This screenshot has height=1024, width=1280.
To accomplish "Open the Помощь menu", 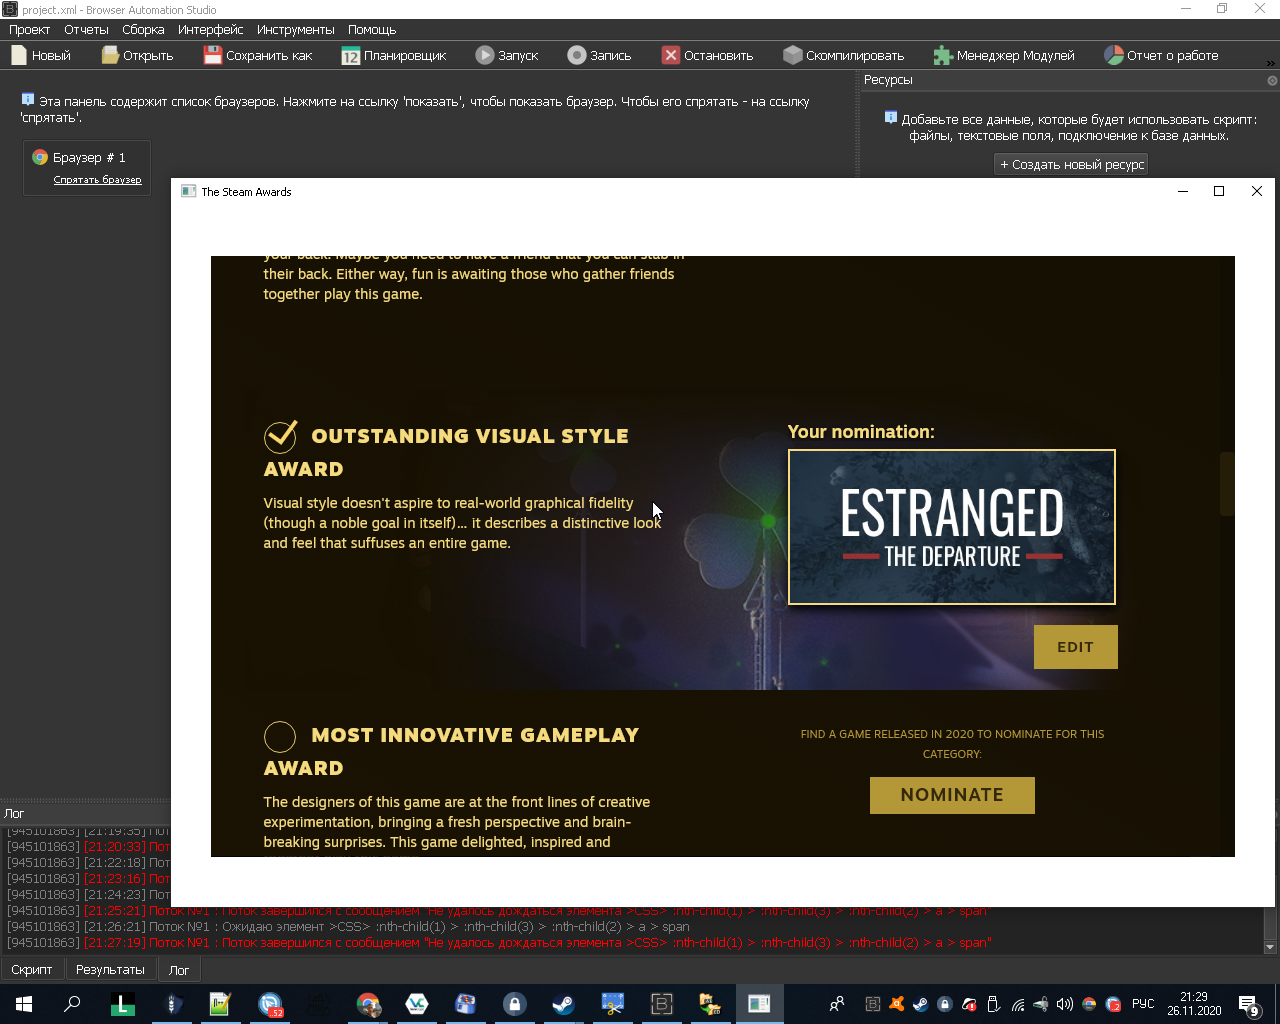I will [372, 29].
